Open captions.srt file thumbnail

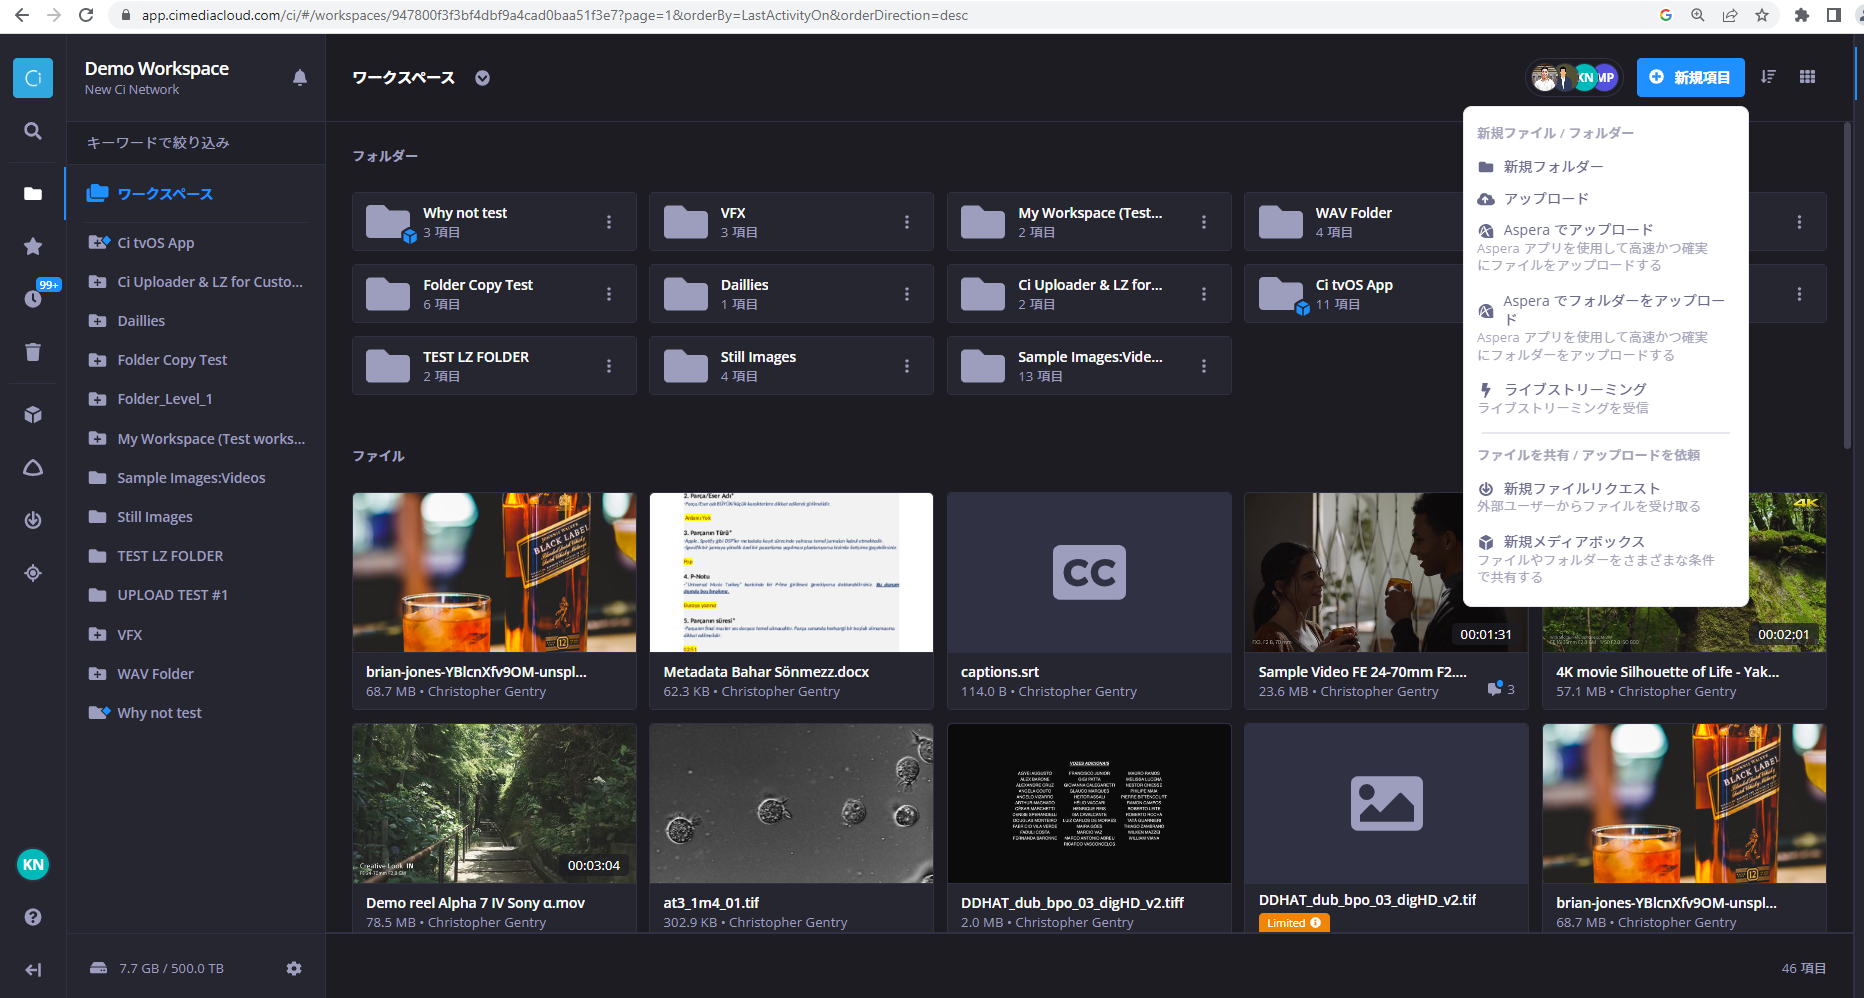[x=1089, y=572]
